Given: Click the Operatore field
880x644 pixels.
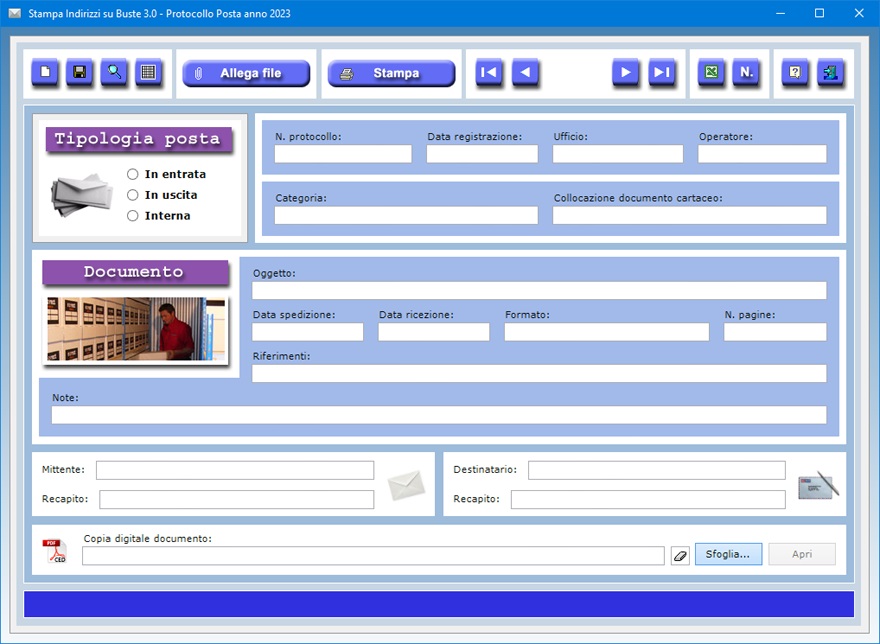Looking at the screenshot, I should click(x=762, y=154).
